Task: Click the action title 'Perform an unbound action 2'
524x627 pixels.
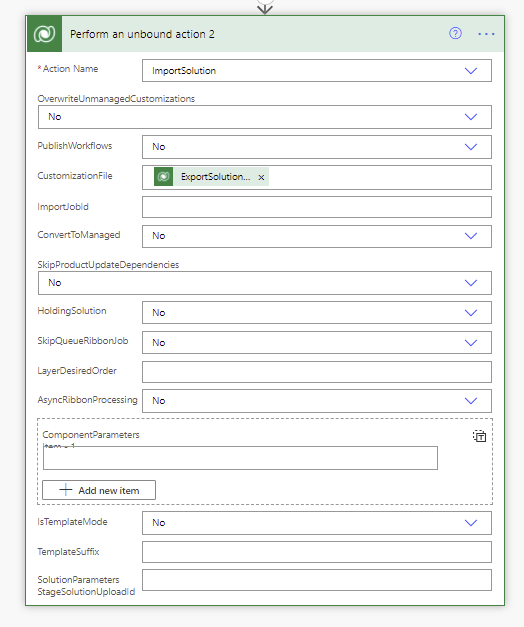Action: 142,34
